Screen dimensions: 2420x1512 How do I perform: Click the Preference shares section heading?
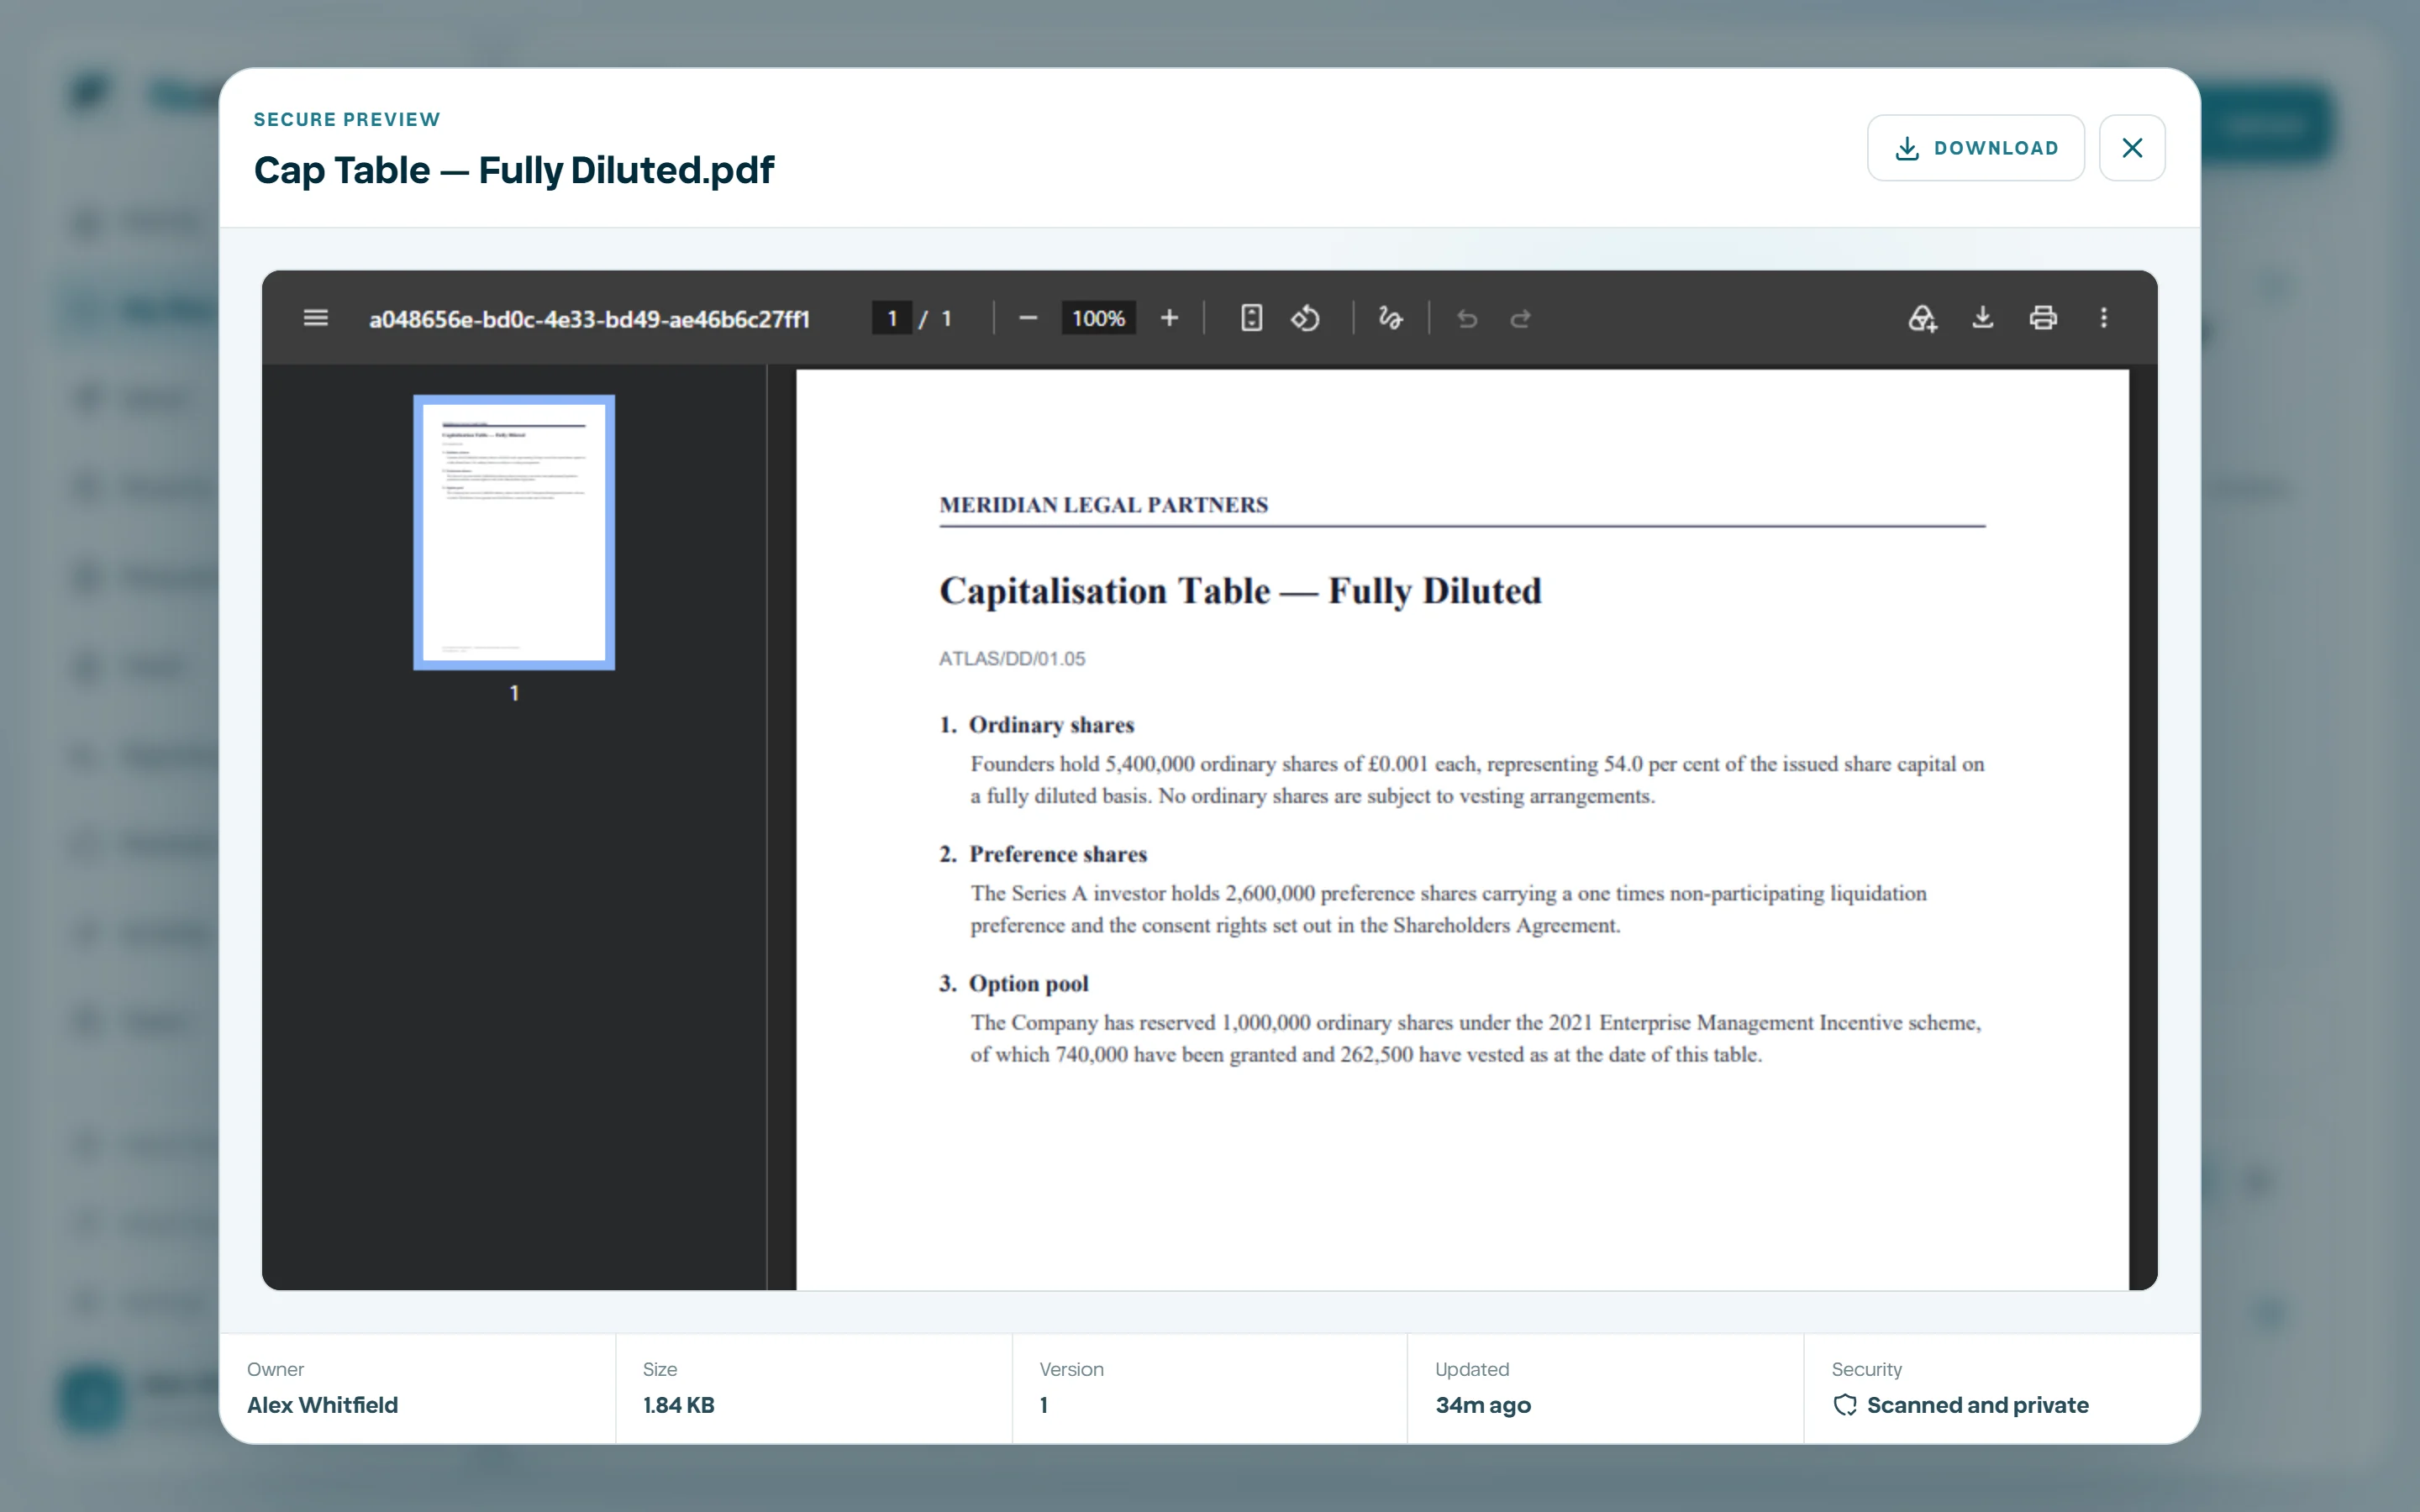pos(1057,854)
